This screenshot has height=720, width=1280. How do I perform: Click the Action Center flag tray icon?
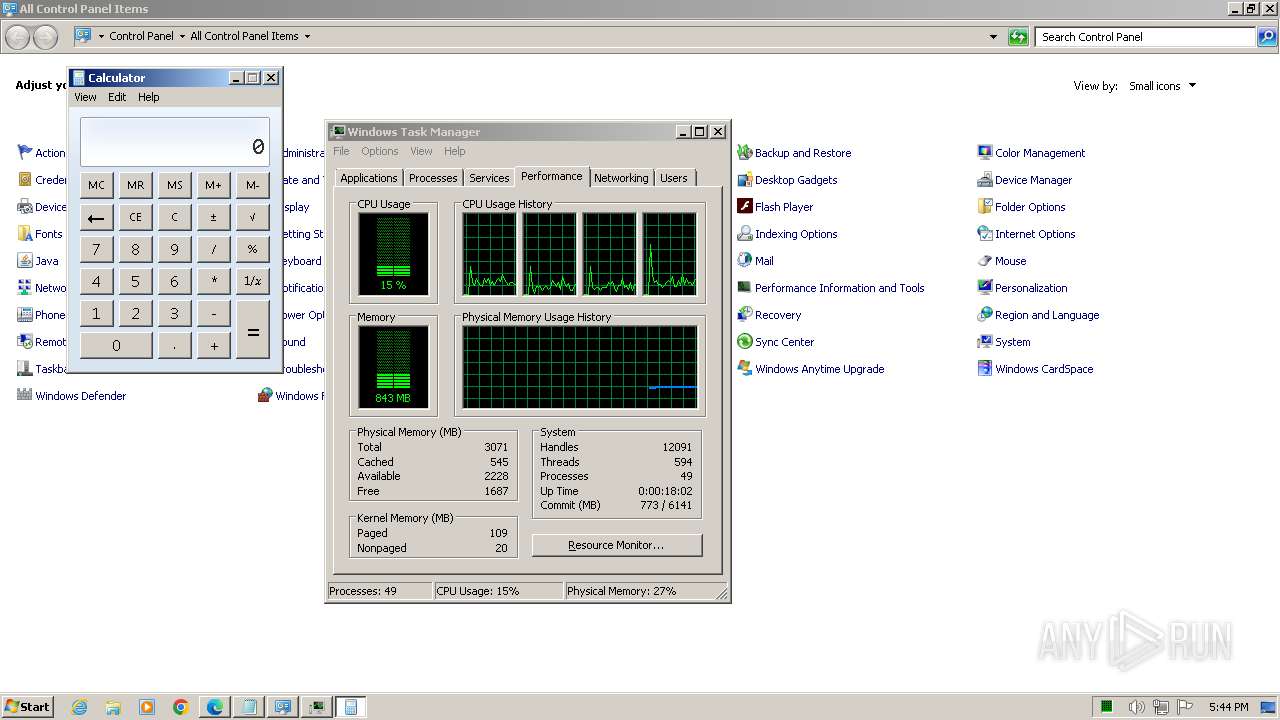click(1186, 707)
